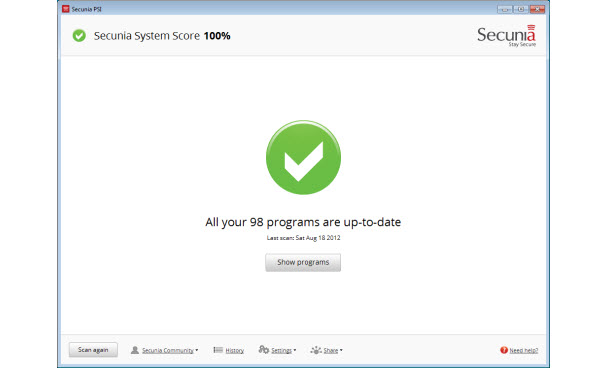Click the Secunia Stay Secure logo
Screen dimensions: 608x368
[x=506, y=36]
